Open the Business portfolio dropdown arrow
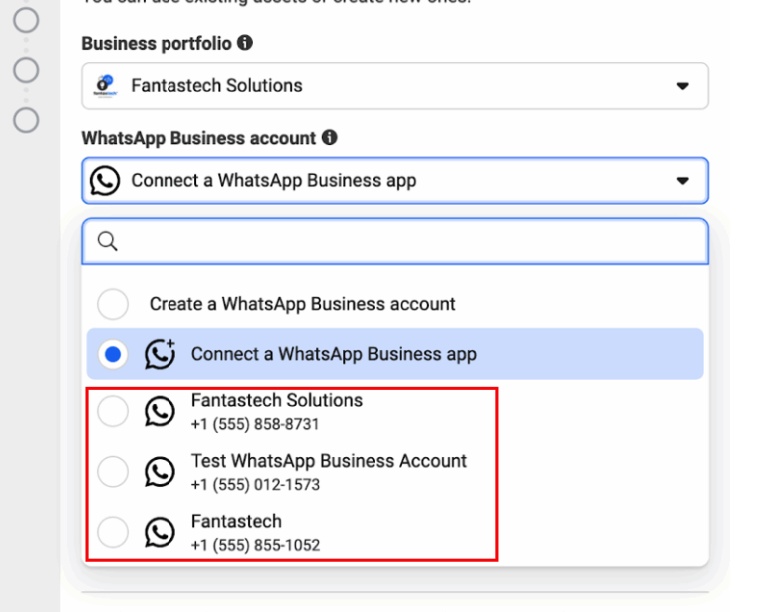This screenshot has width=762, height=612. (683, 86)
